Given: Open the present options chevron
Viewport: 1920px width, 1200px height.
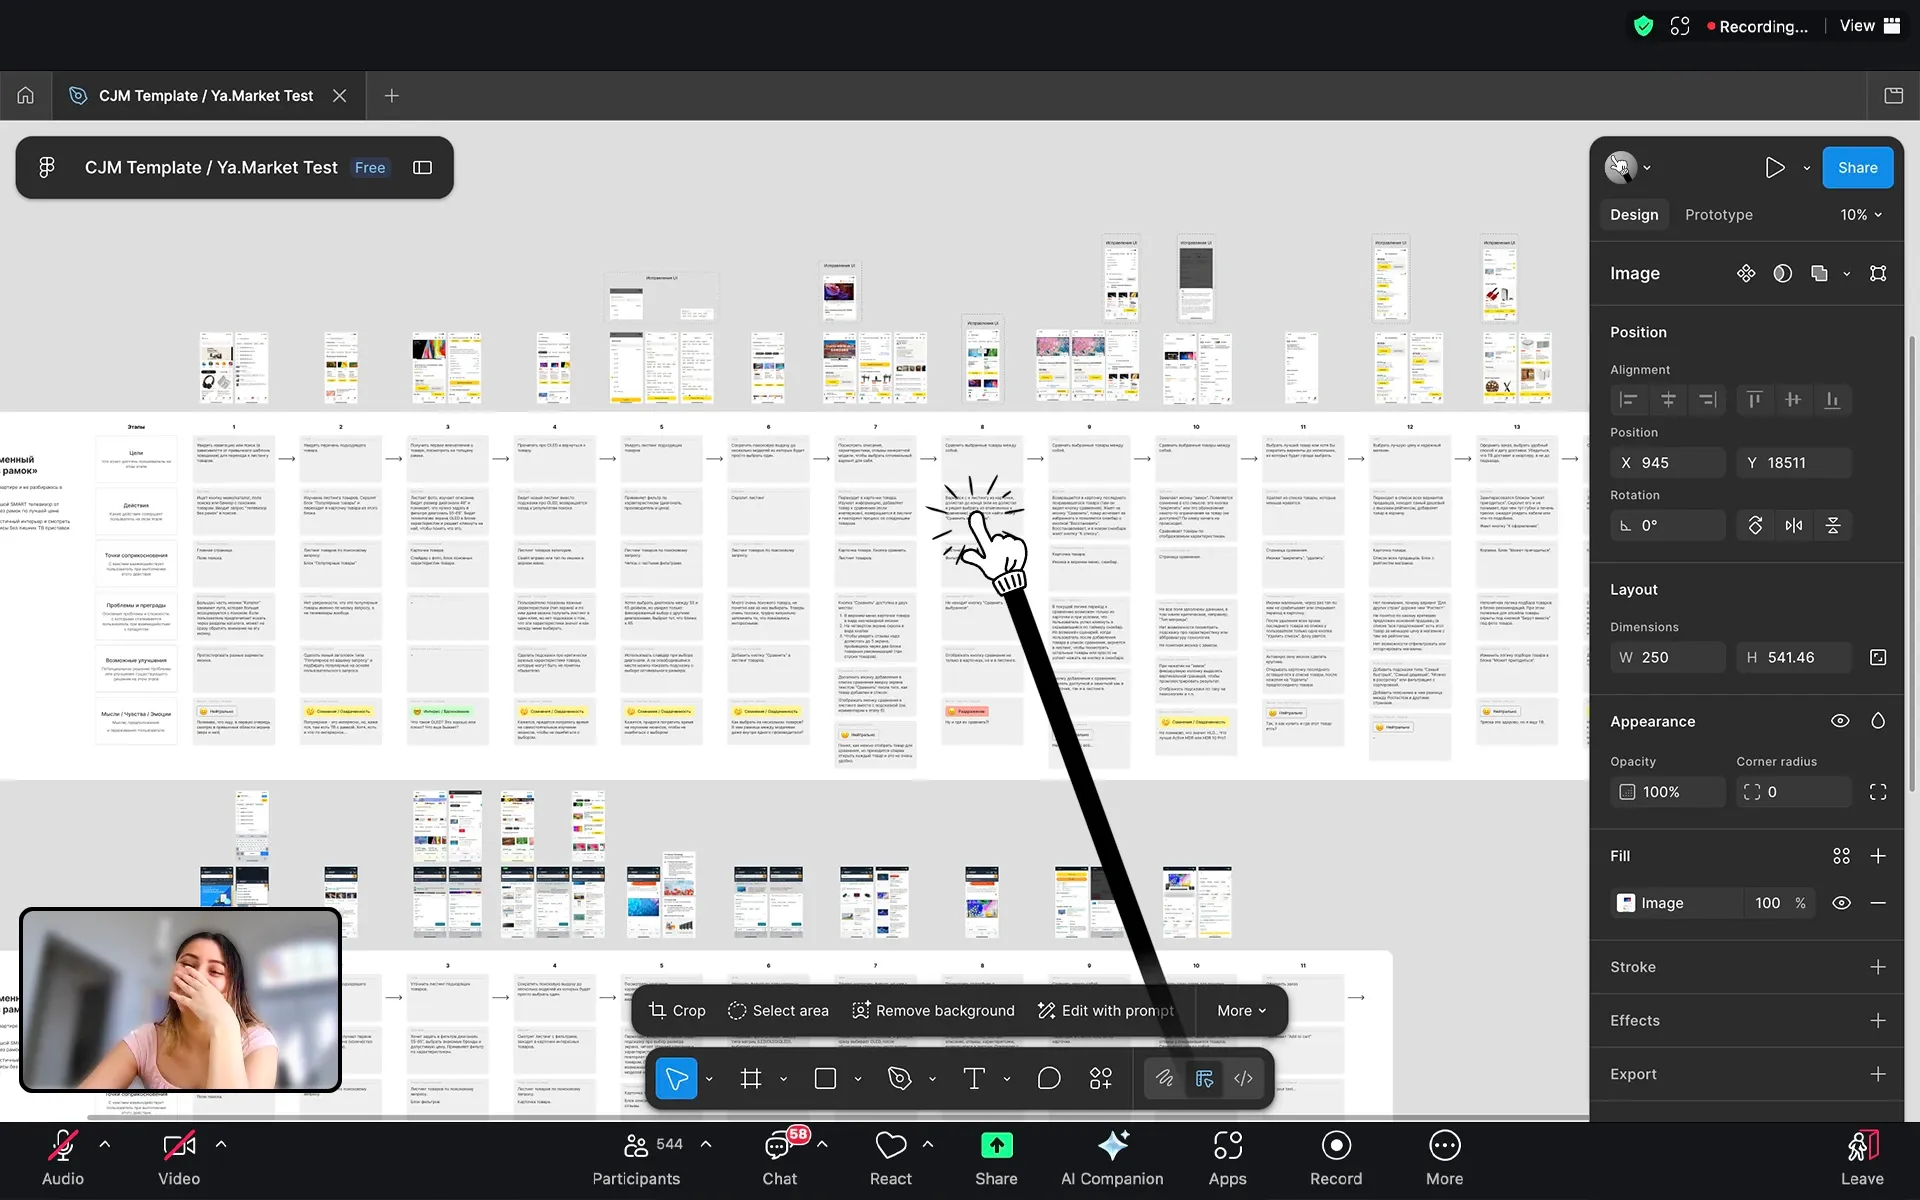Looking at the screenshot, I should tap(1806, 168).
